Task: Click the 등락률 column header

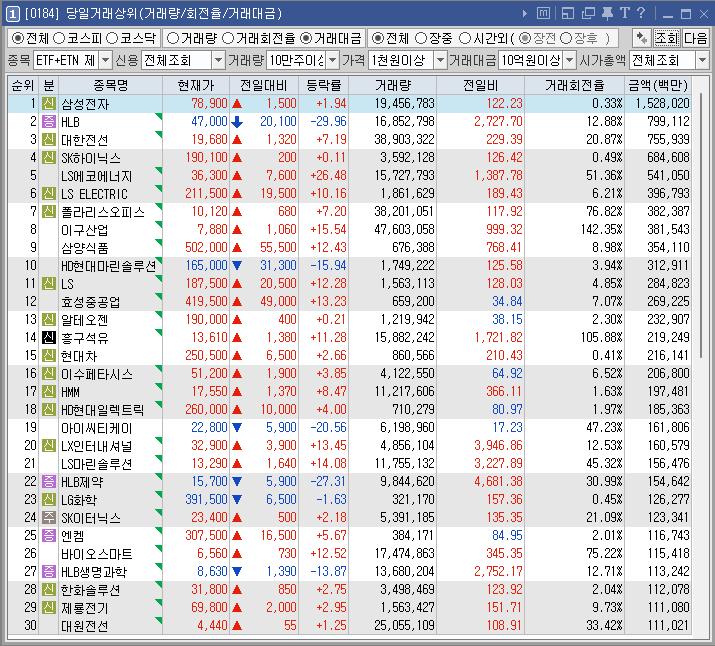Action: 324,85
